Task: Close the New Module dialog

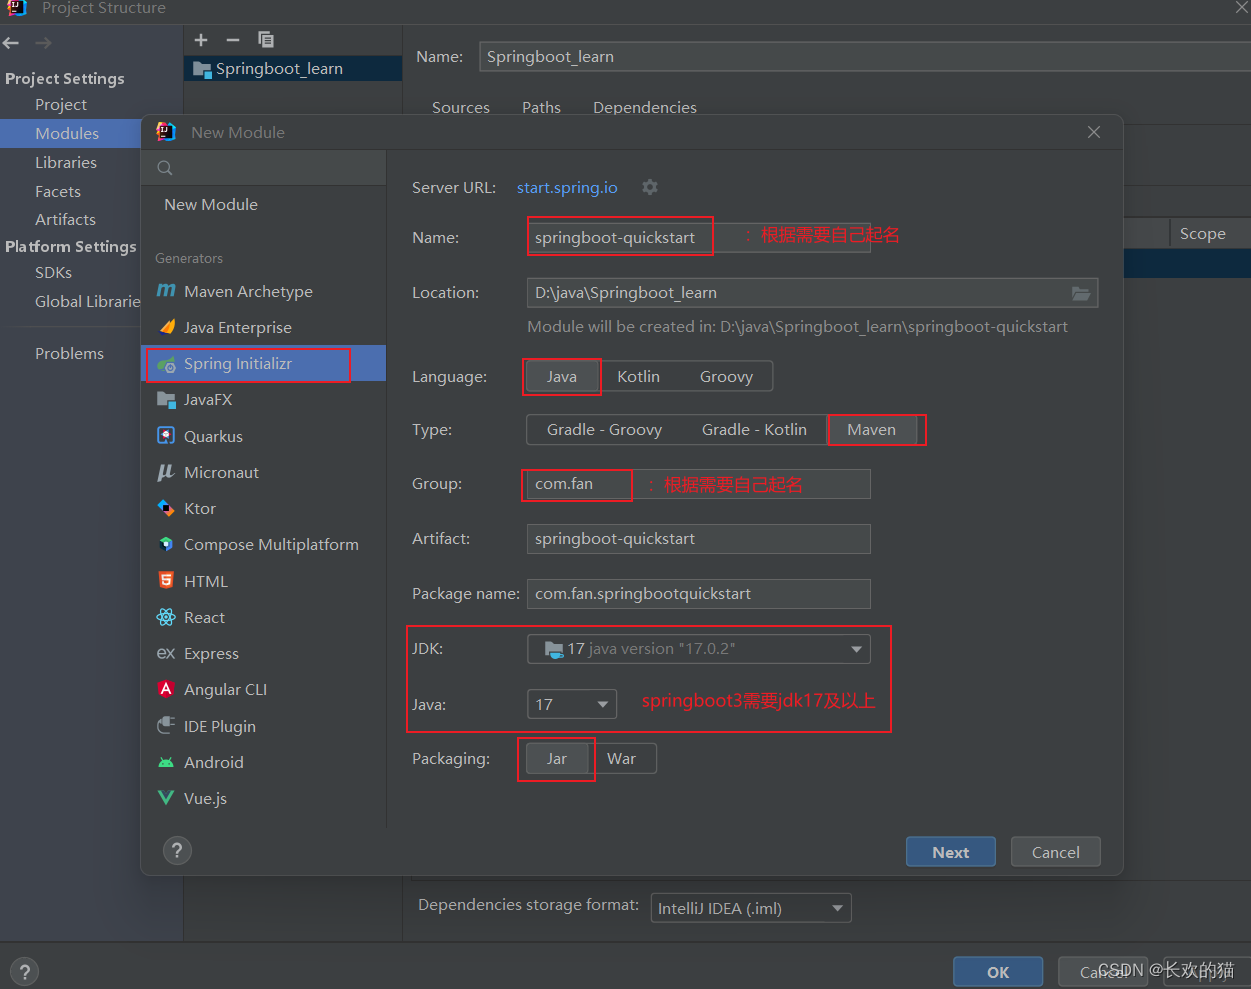Action: 1094,132
